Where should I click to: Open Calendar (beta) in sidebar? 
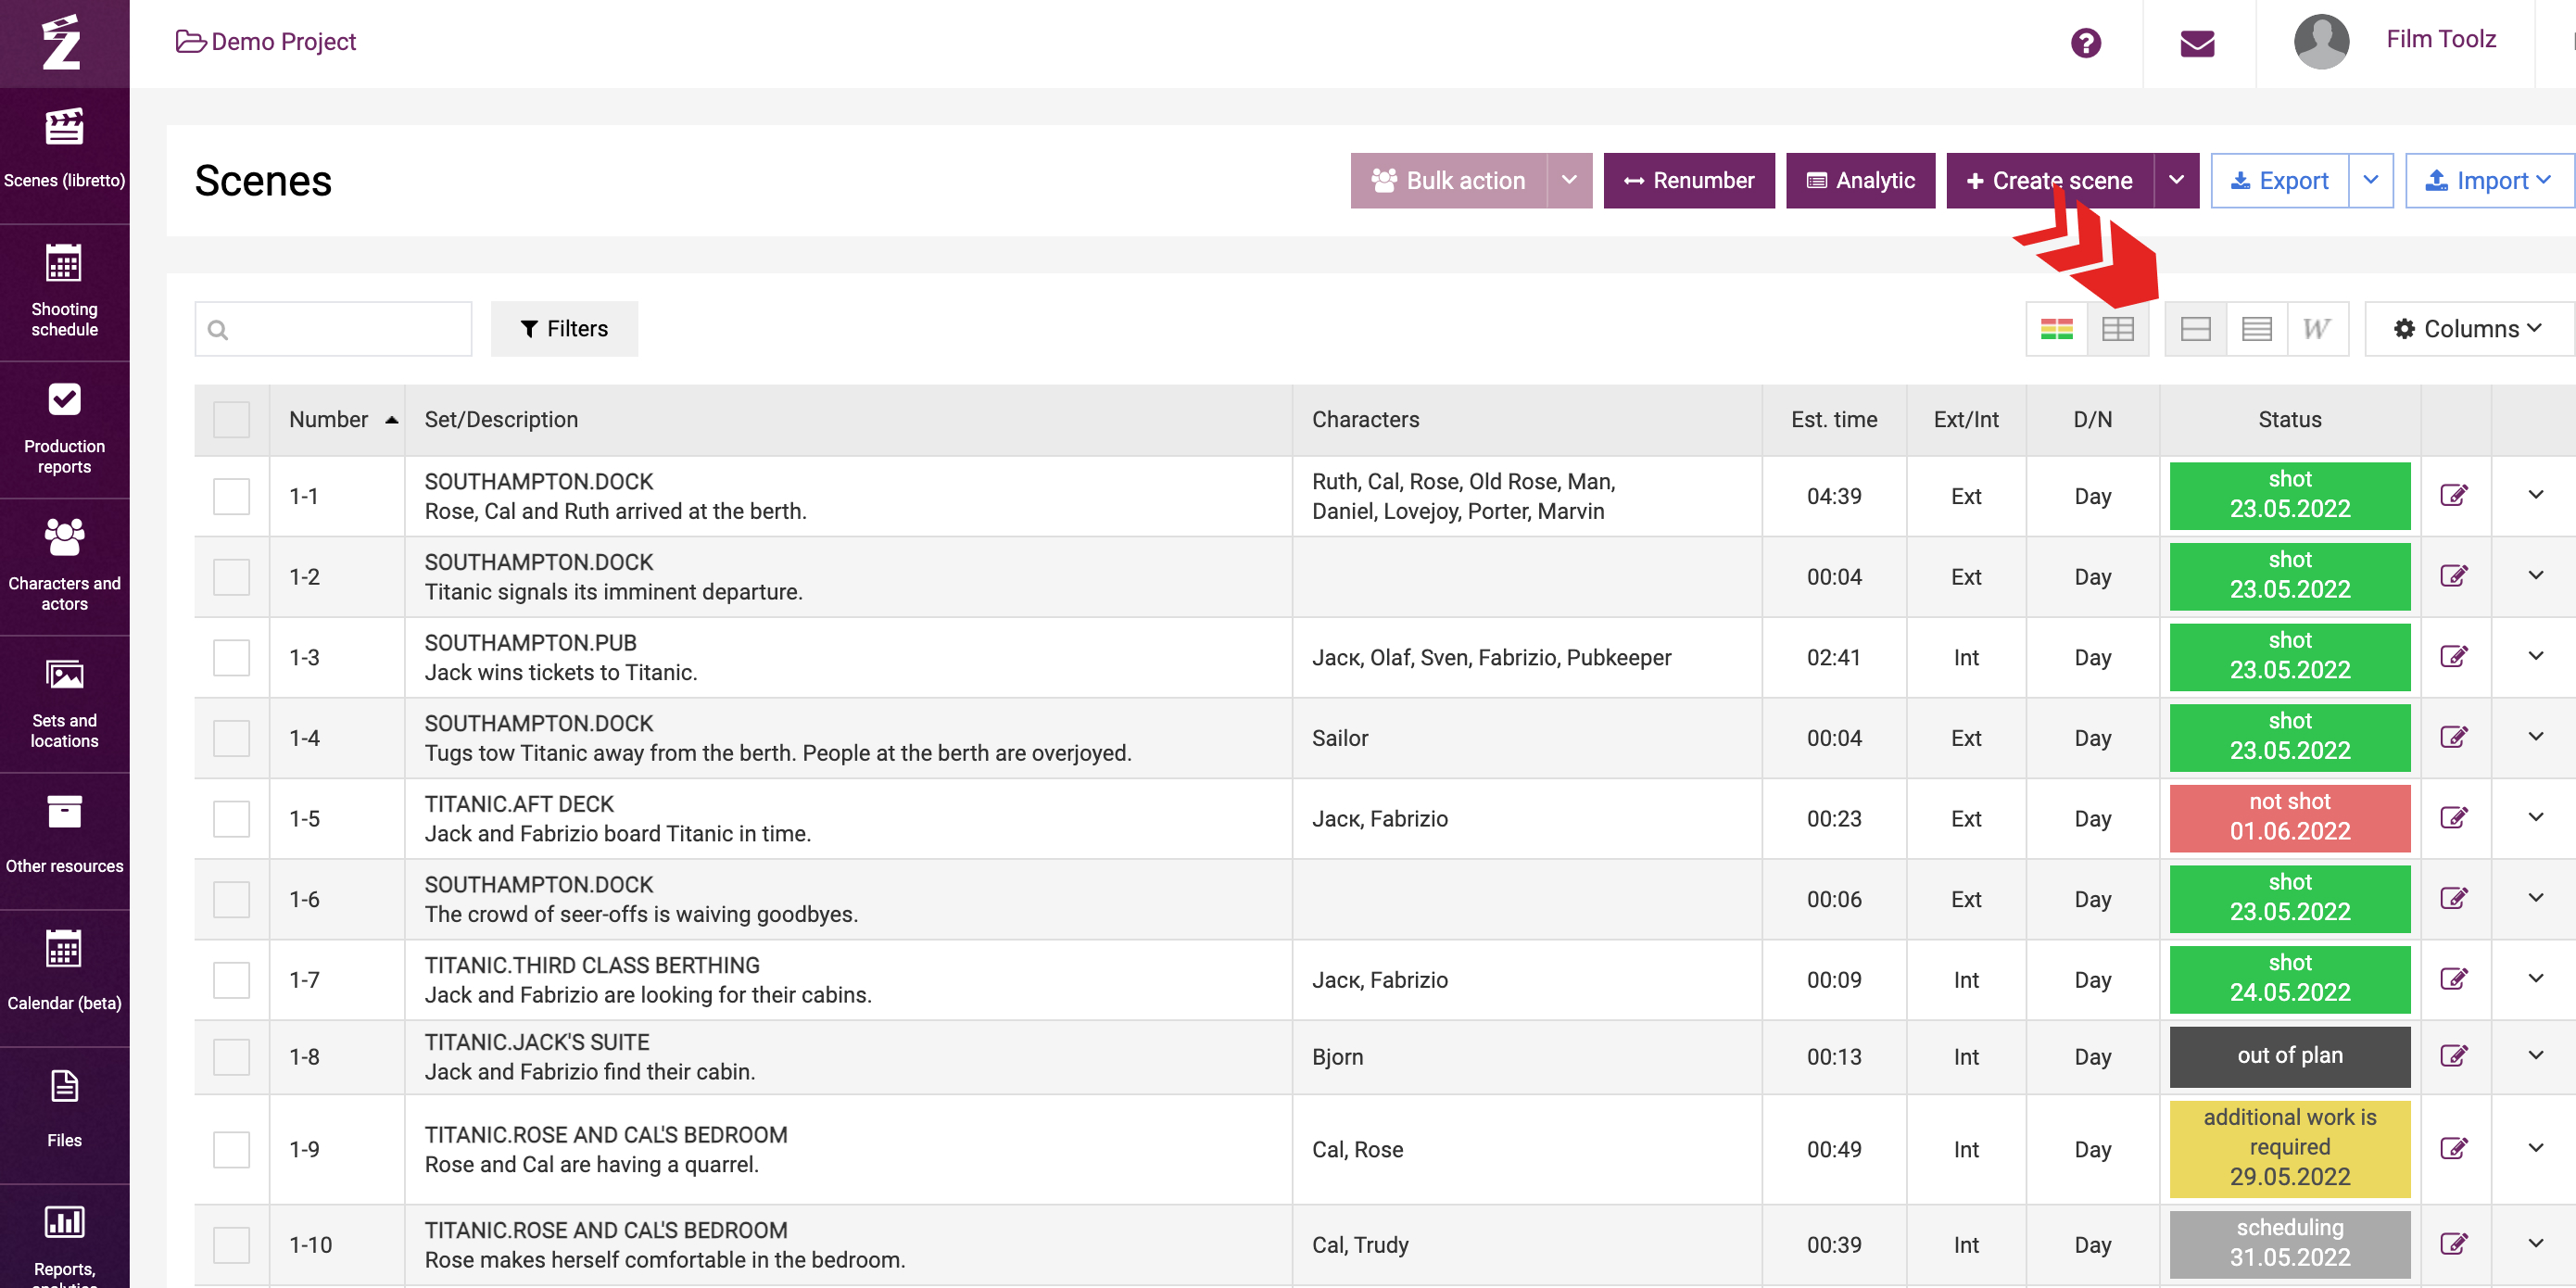(x=64, y=977)
